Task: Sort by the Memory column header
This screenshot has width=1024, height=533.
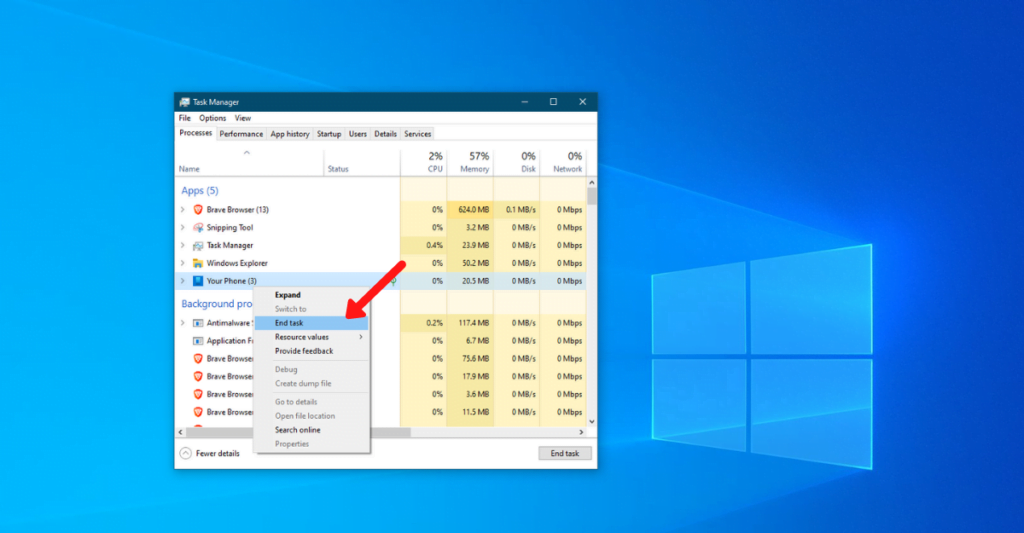Action: click(x=470, y=162)
